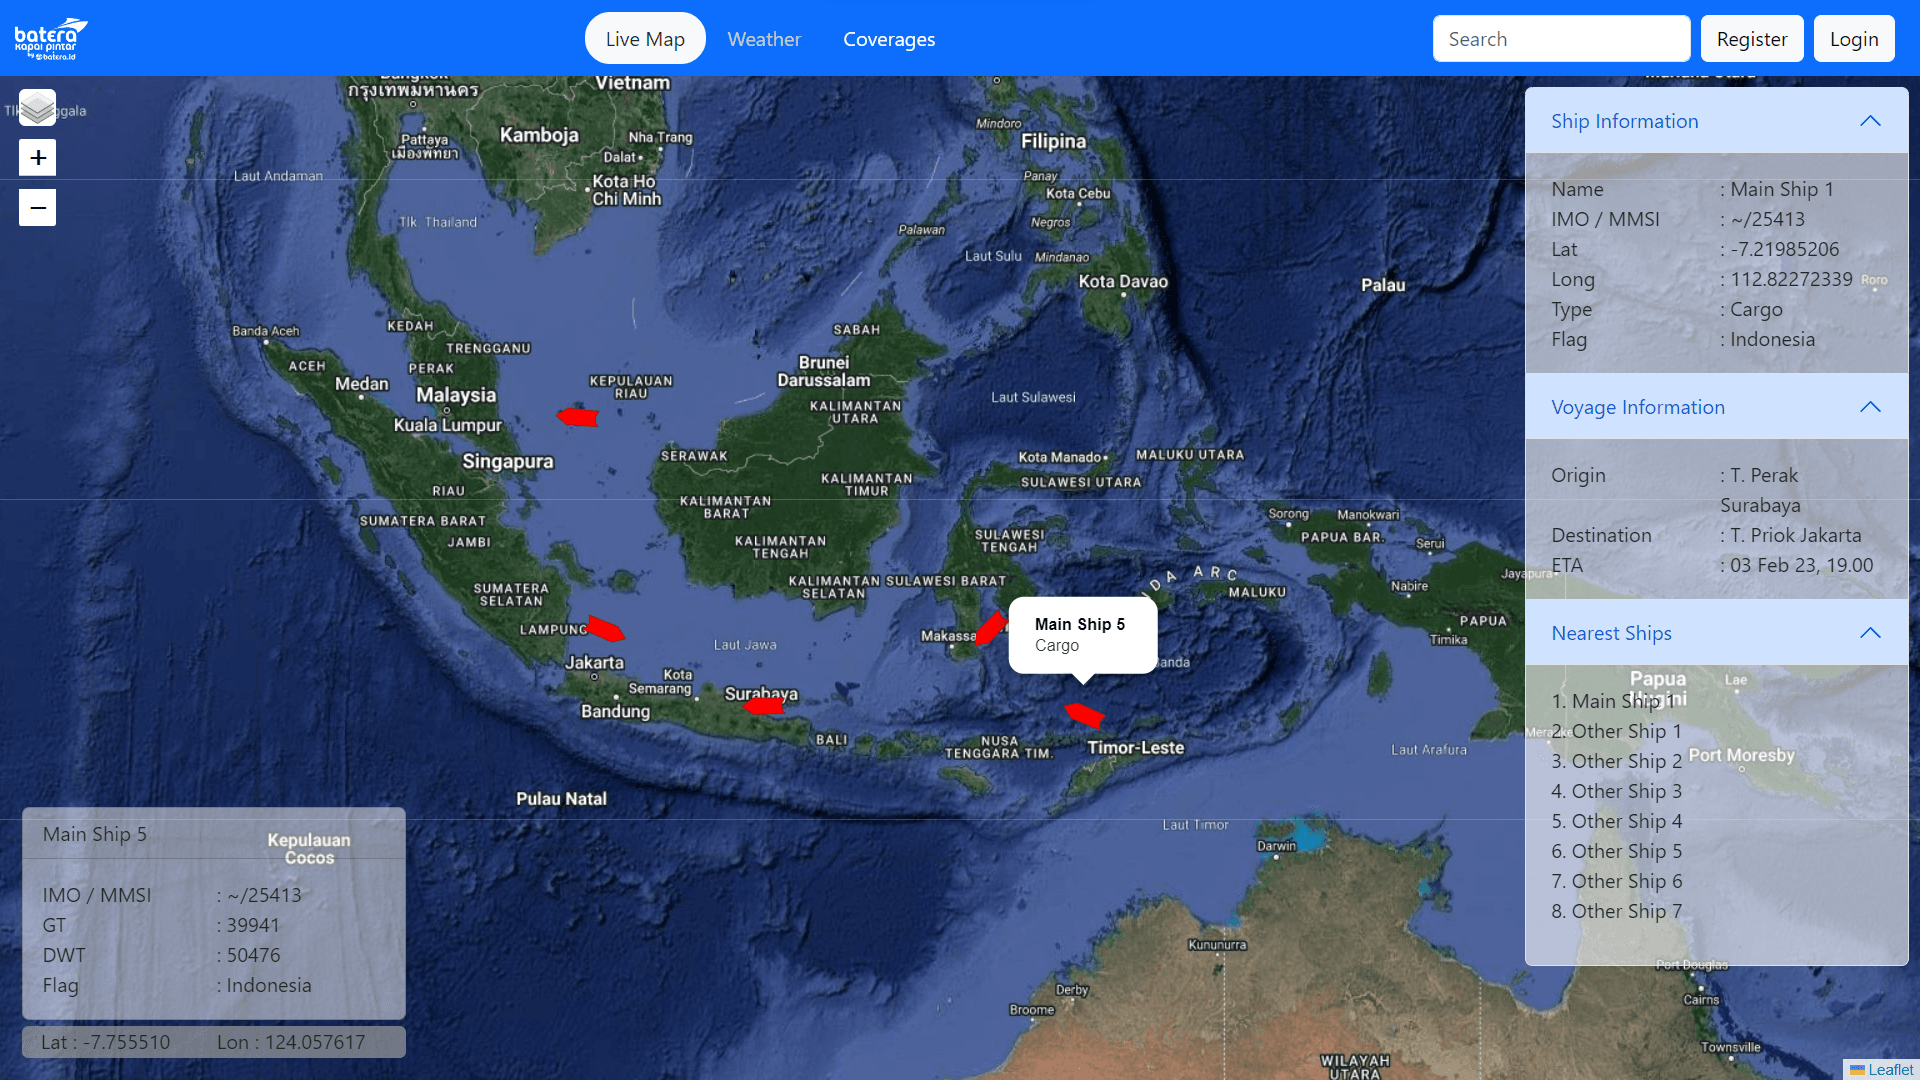Image resolution: width=1920 pixels, height=1080 pixels.
Task: Select the red ship marker near Lampung
Action: [605, 629]
